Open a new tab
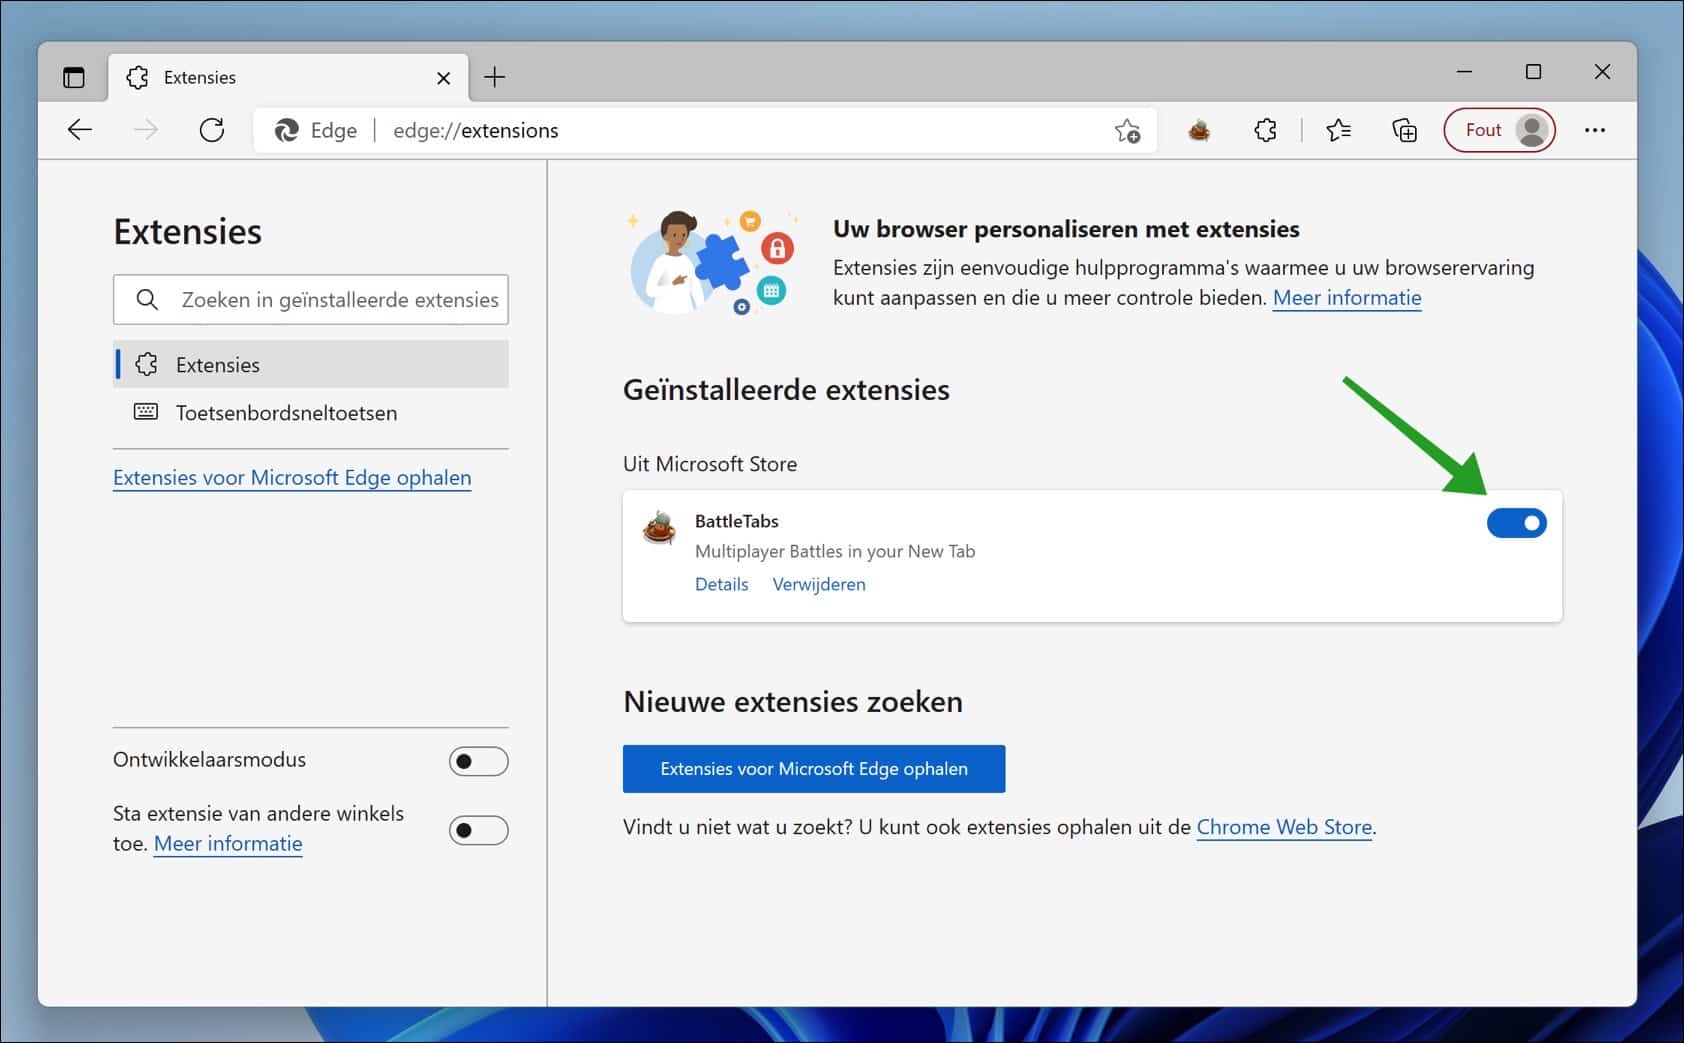 (x=495, y=77)
